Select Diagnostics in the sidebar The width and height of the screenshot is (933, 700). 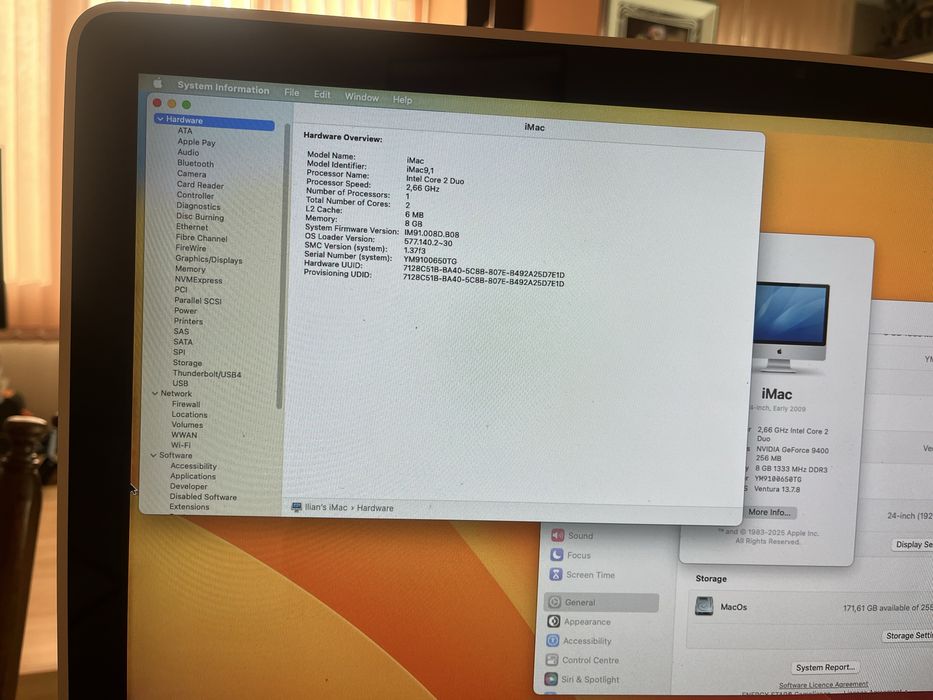pyautogui.click(x=198, y=206)
